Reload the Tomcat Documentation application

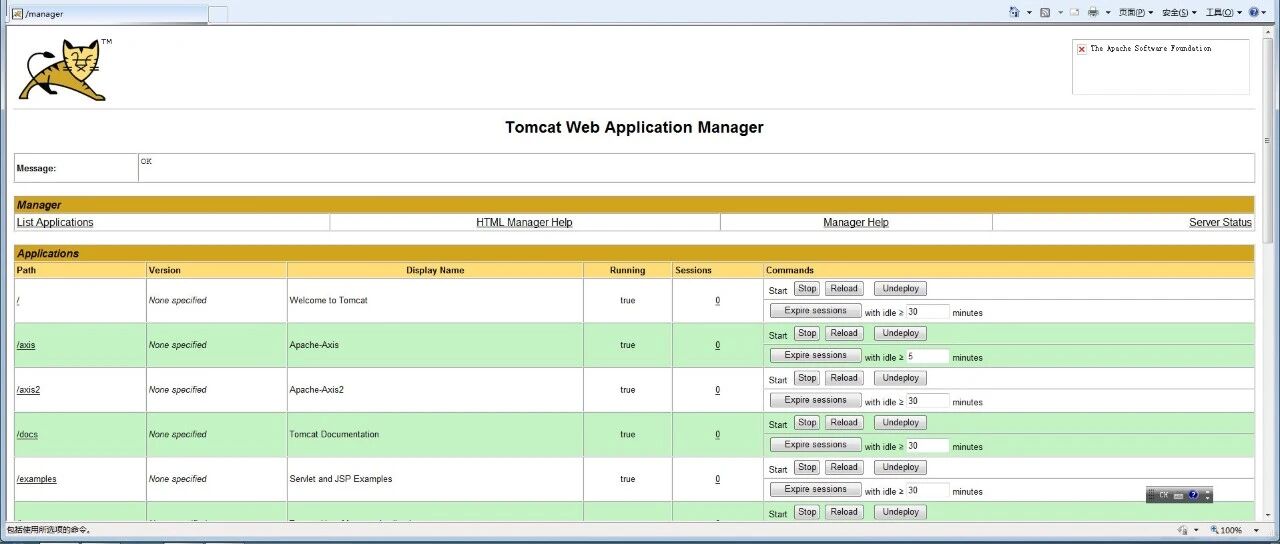[844, 422]
